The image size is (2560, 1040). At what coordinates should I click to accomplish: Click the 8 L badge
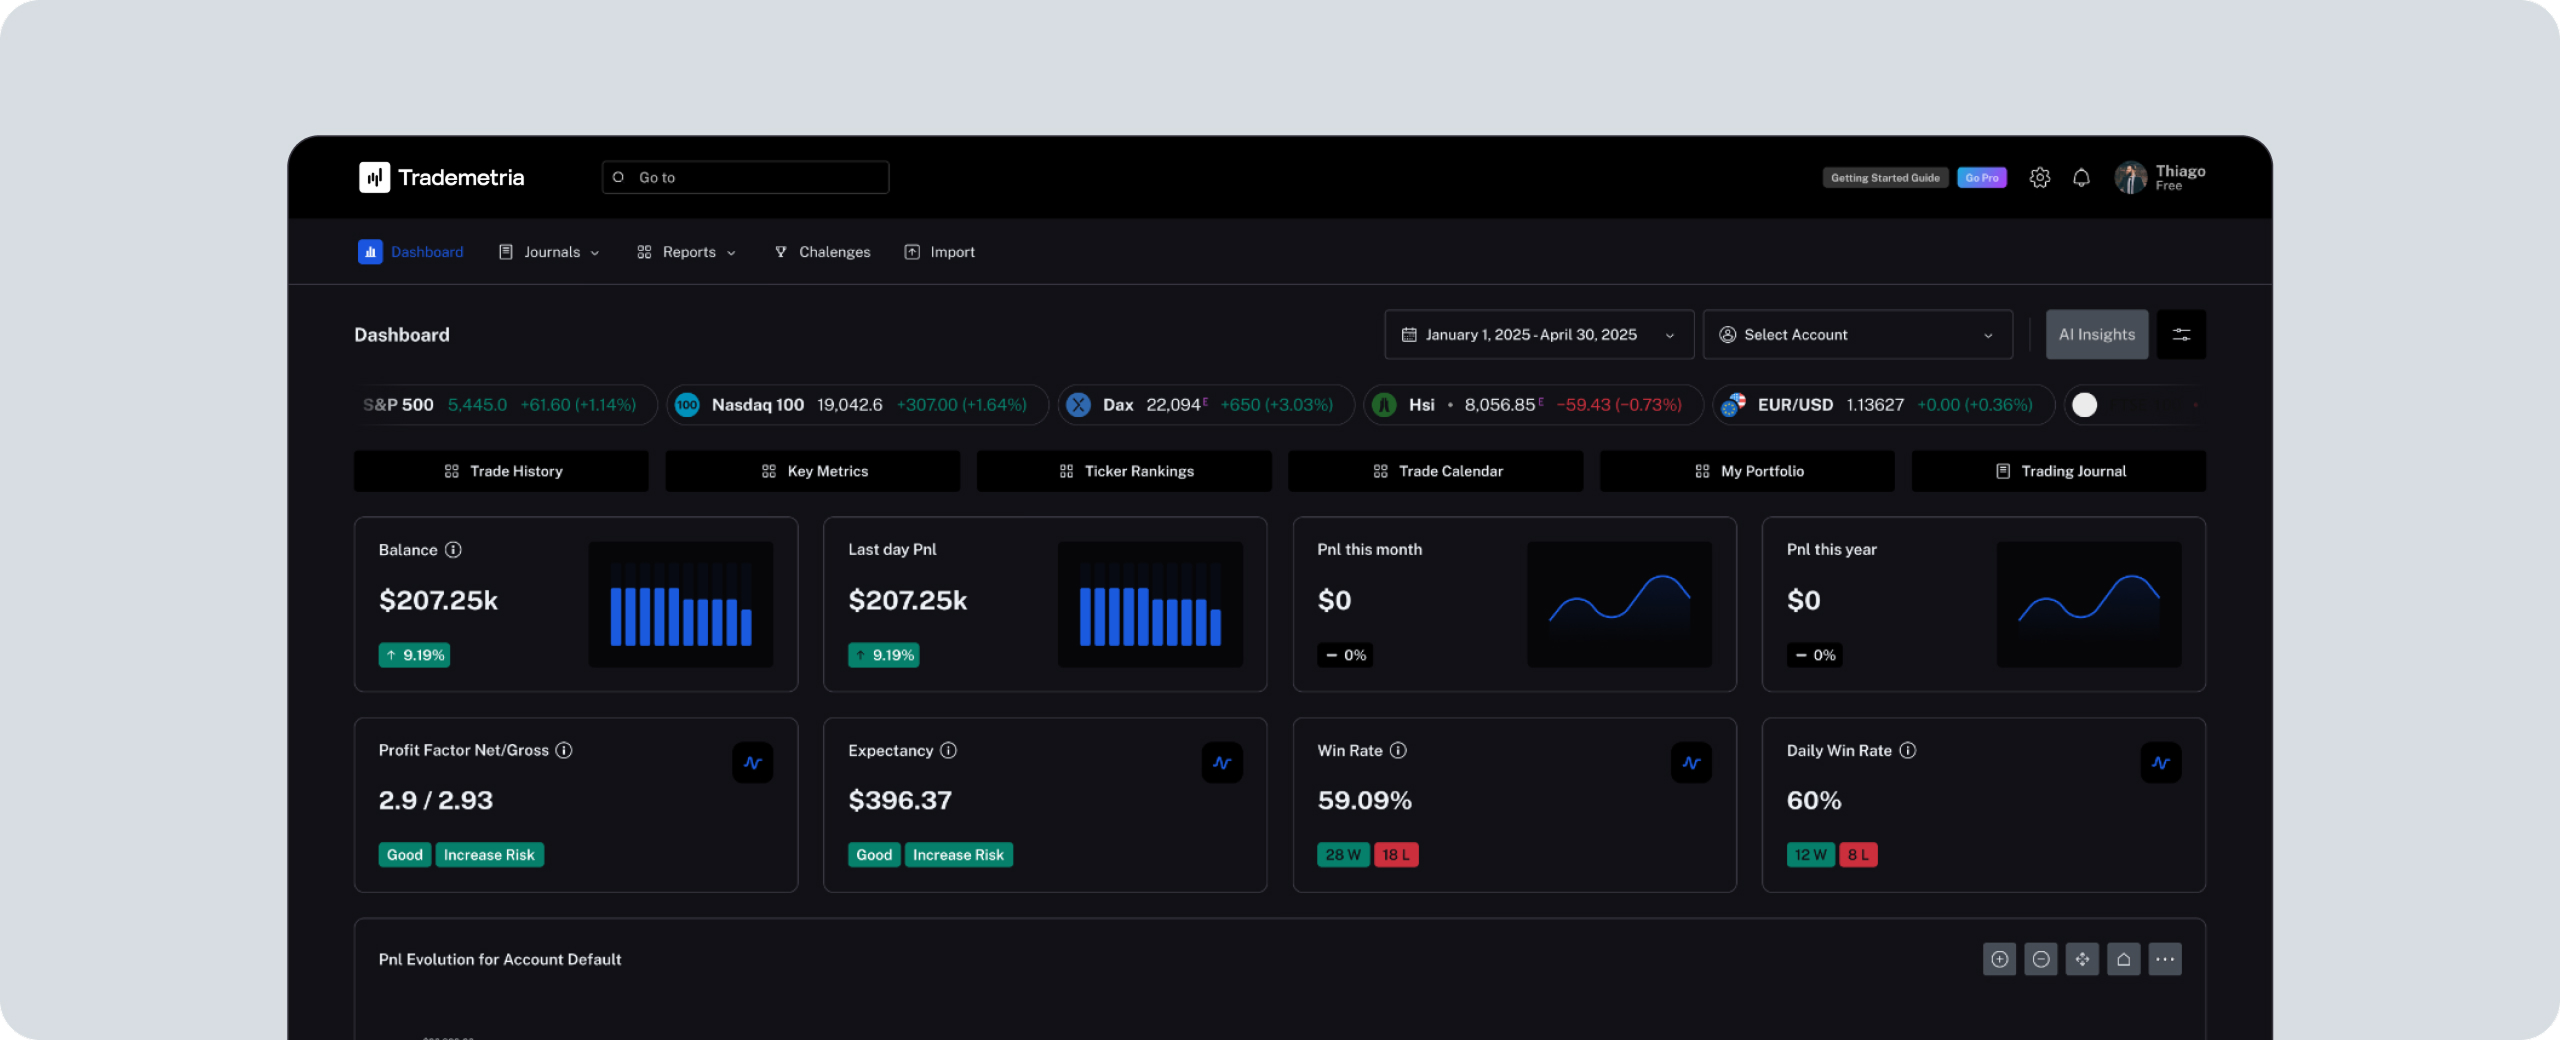[1858, 855]
